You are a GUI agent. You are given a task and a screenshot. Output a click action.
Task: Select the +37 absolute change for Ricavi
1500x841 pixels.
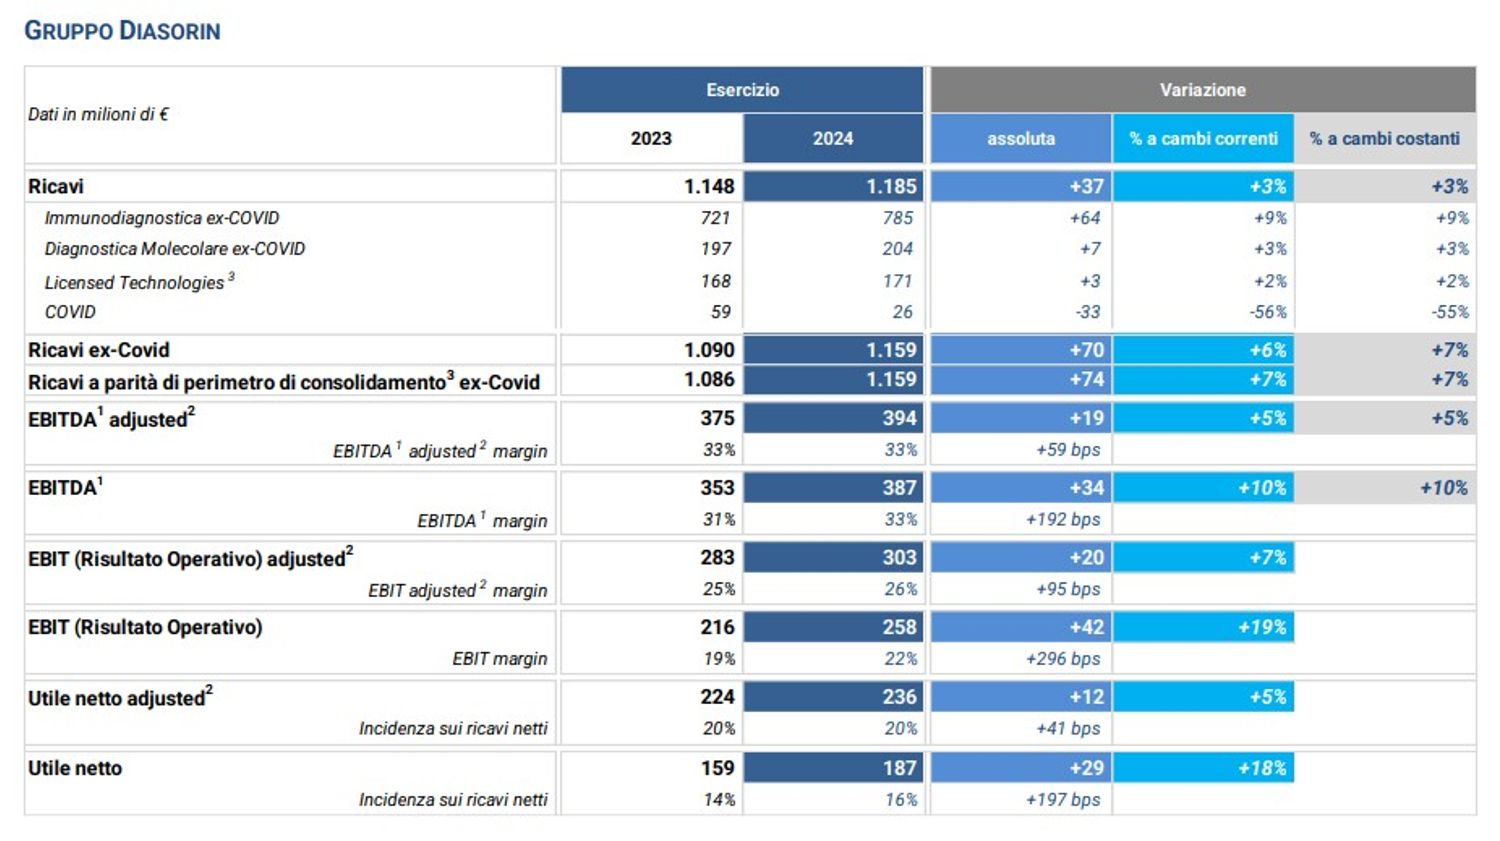pos(1086,187)
